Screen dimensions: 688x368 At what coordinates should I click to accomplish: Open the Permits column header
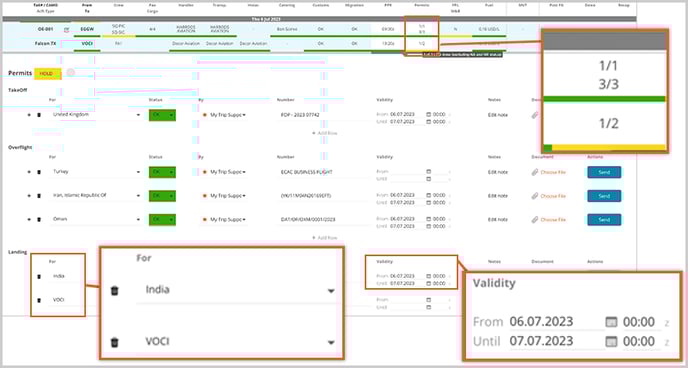tap(422, 5)
